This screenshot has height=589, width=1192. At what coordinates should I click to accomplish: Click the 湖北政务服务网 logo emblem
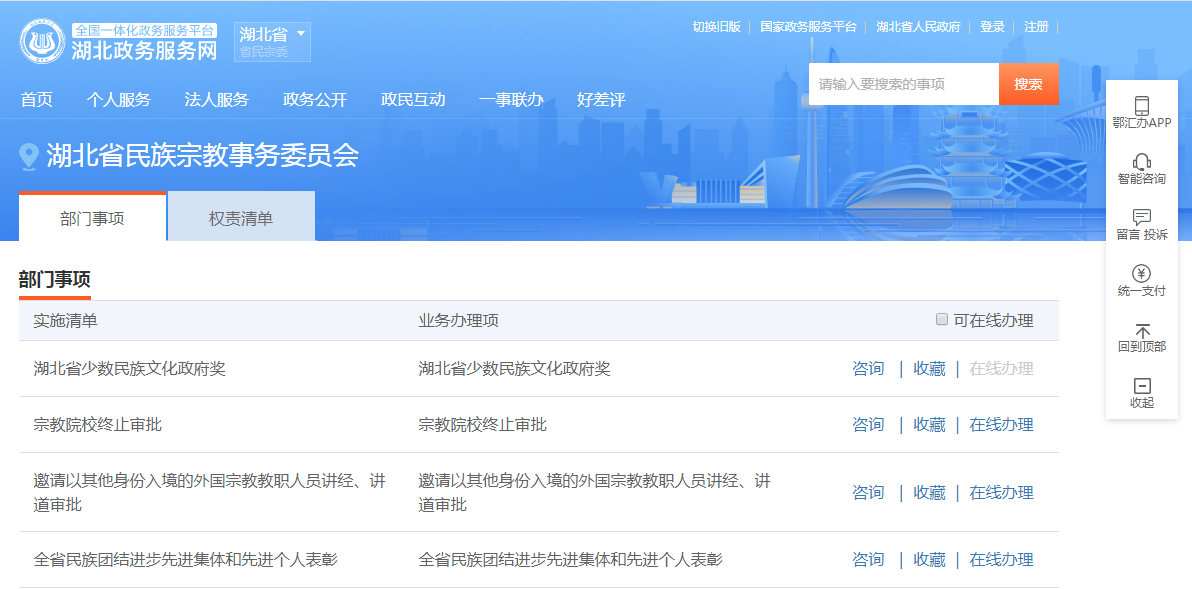pyautogui.click(x=42, y=42)
